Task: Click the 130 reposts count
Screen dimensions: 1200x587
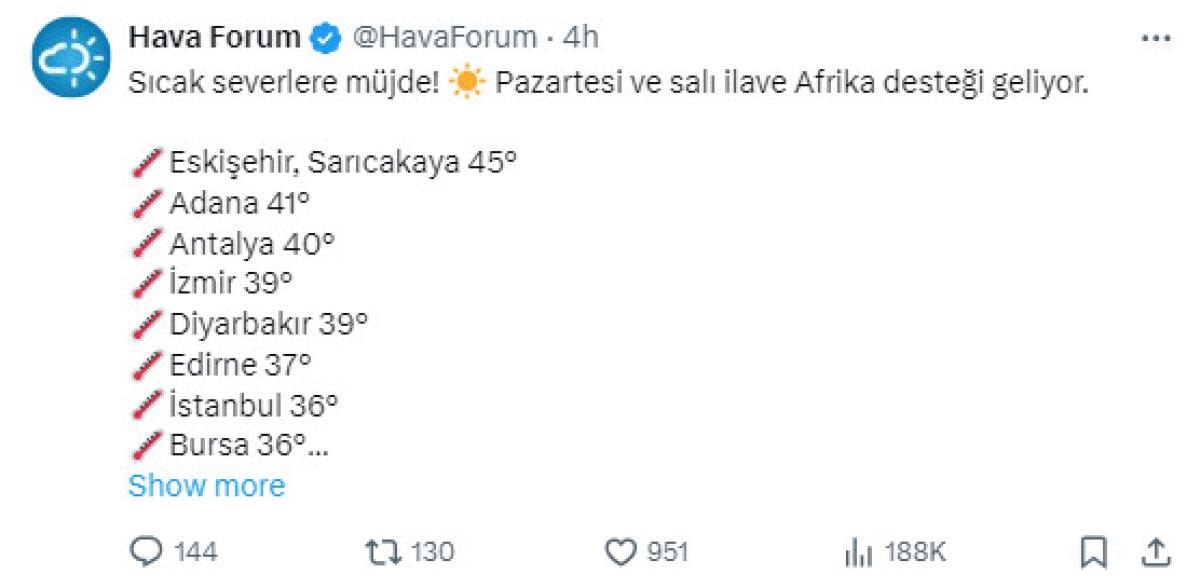Action: (432, 551)
